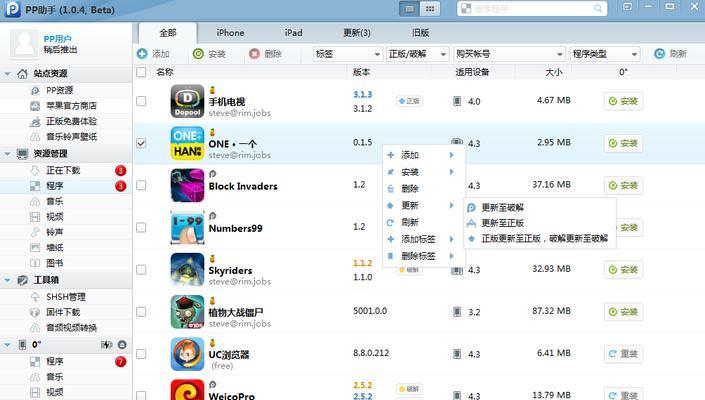The width and height of the screenshot is (705, 400).
Task: Open 音乐铃声壁纸 sidebar item
Action: [x=71, y=137]
